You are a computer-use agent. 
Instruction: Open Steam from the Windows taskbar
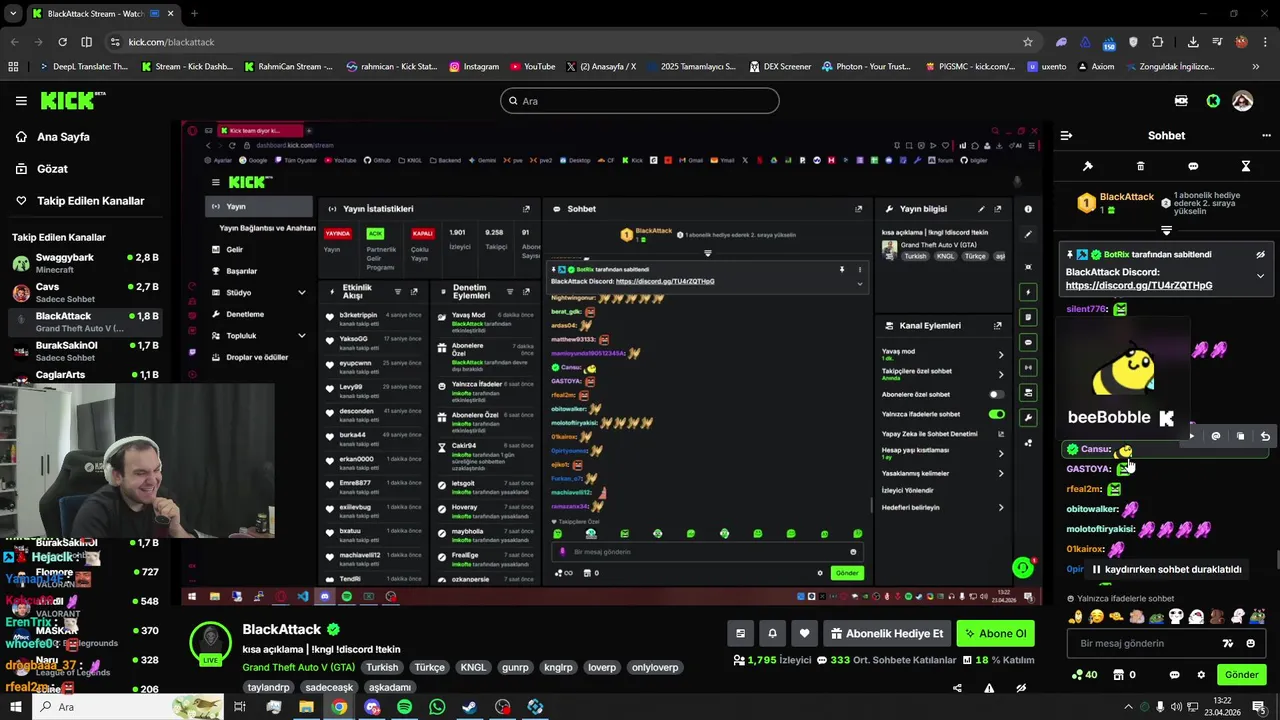469,707
